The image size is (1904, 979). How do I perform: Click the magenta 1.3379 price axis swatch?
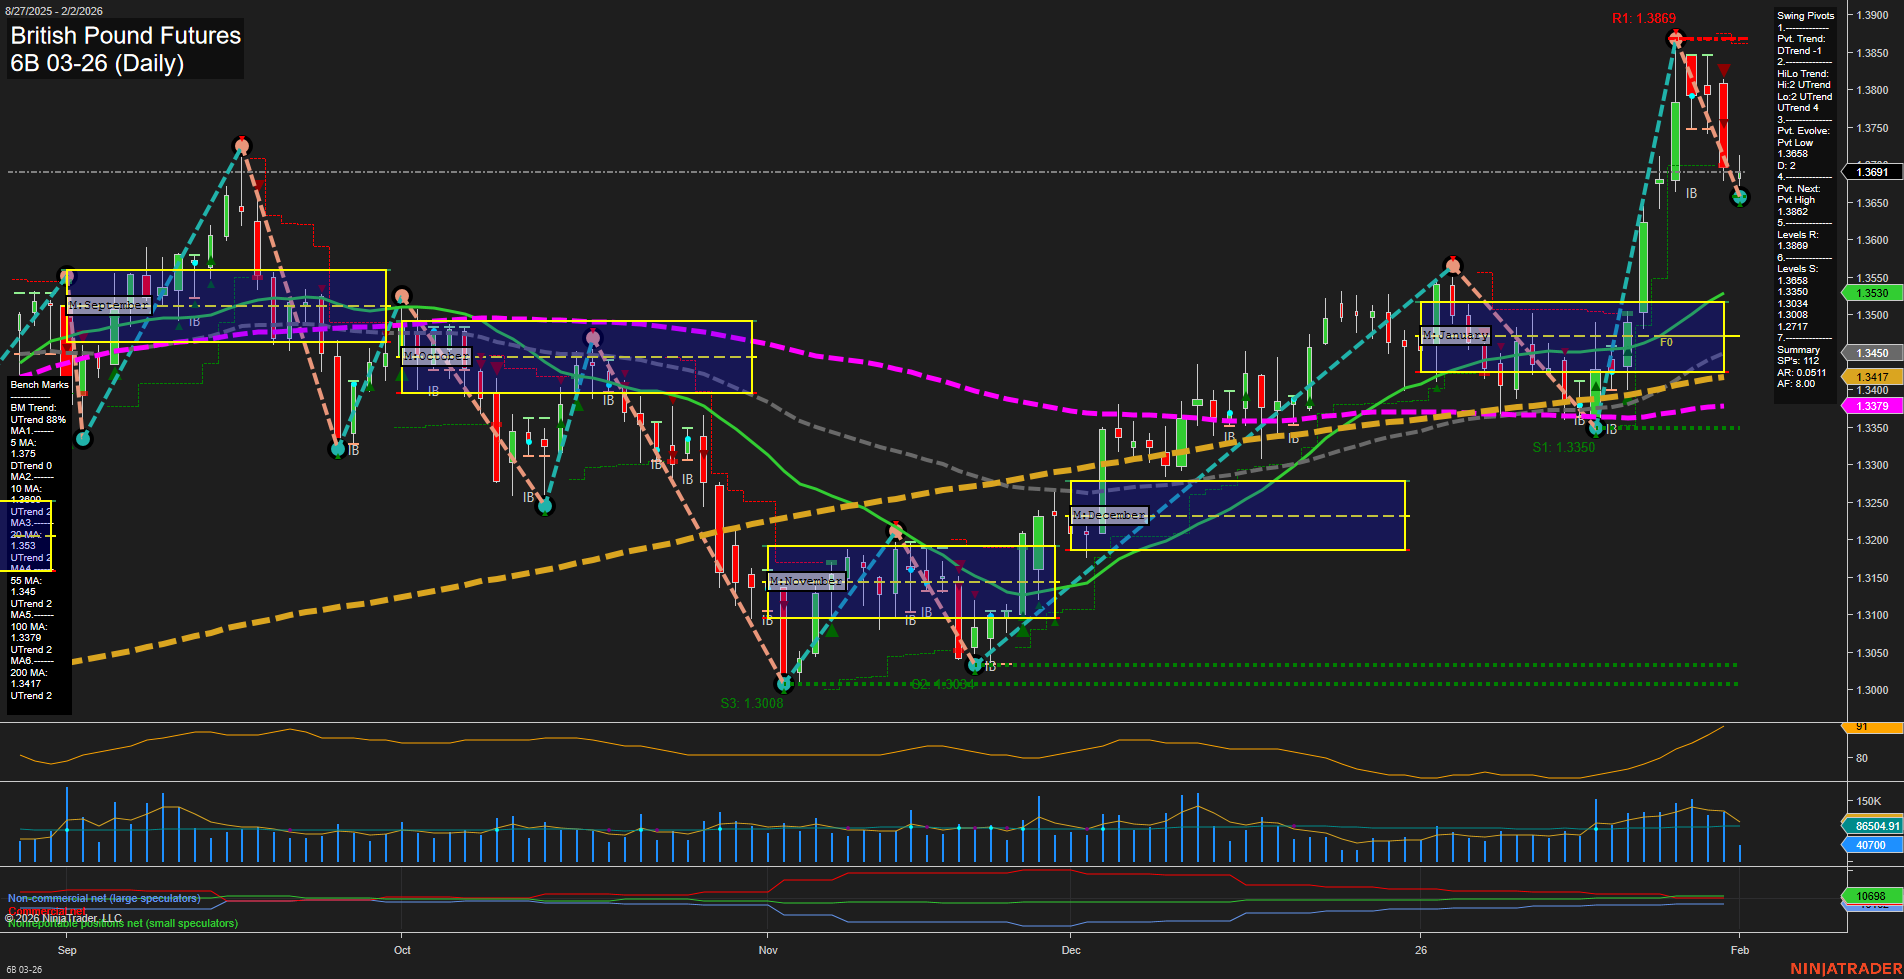coord(1871,406)
